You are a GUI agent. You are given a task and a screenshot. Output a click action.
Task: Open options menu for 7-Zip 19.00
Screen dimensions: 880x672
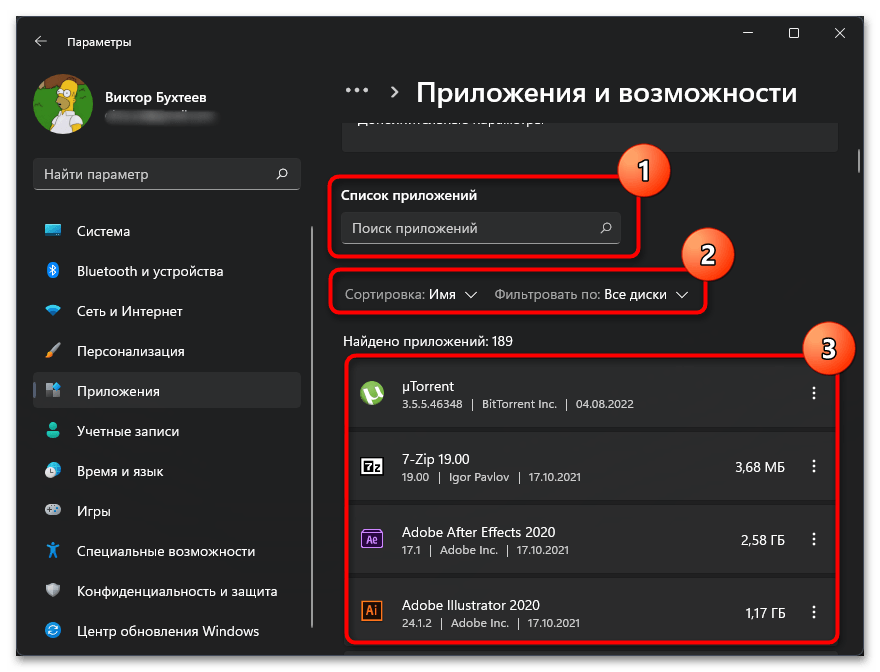pos(814,466)
